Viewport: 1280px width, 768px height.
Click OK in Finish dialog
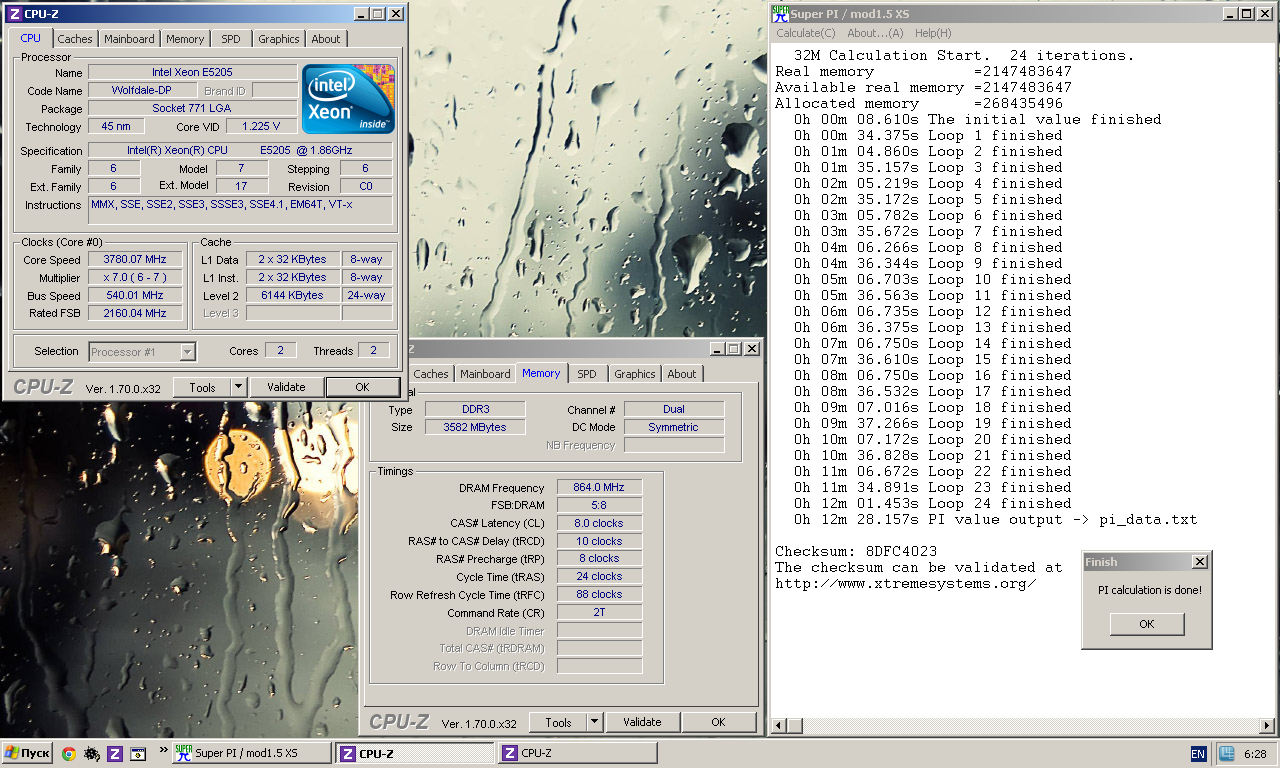pos(1146,624)
